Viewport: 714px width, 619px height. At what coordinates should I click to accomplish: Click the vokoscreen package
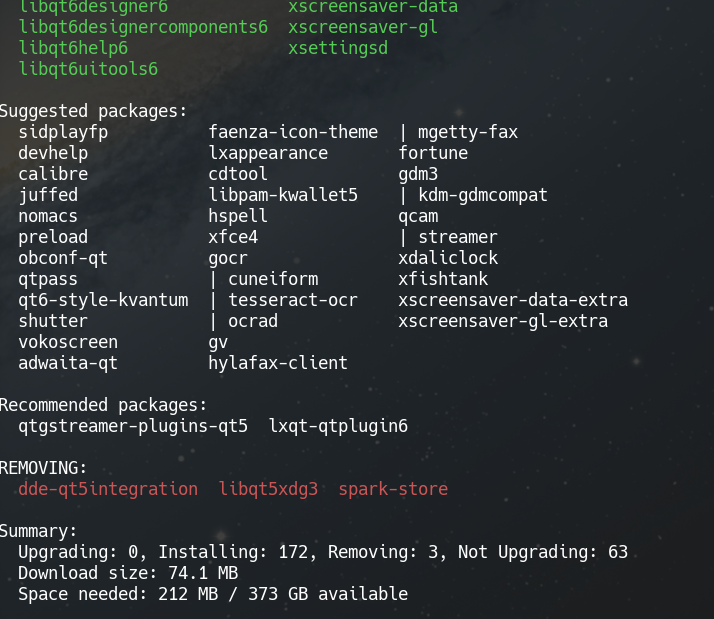68,342
